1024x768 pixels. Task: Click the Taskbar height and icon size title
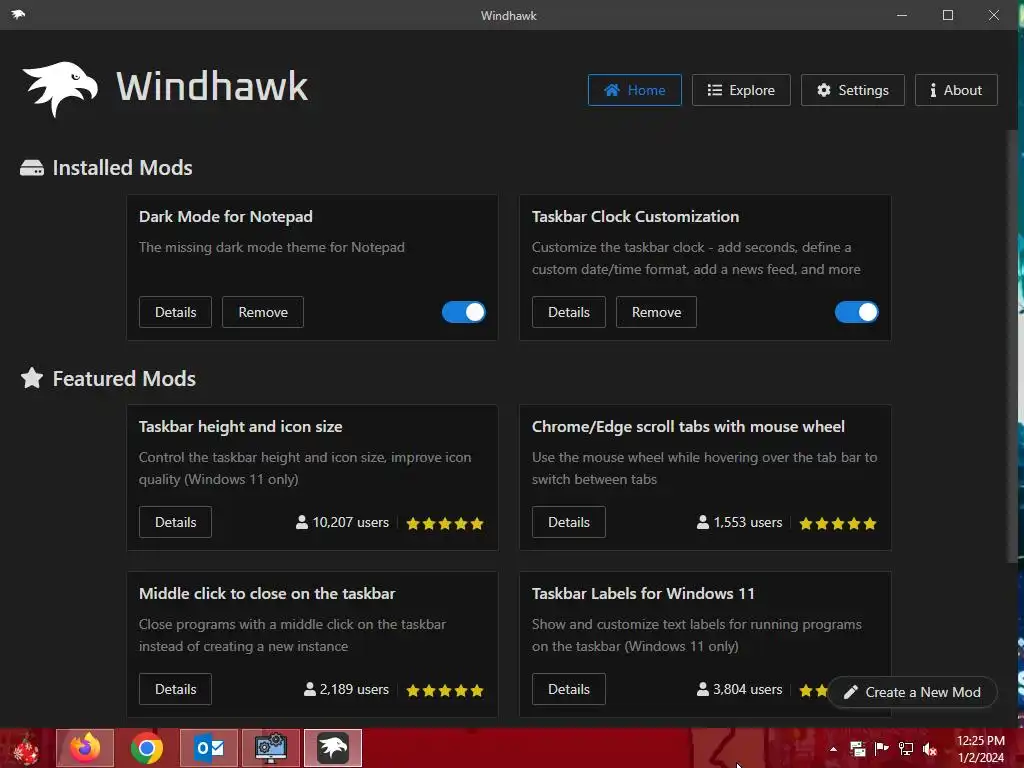click(240, 426)
